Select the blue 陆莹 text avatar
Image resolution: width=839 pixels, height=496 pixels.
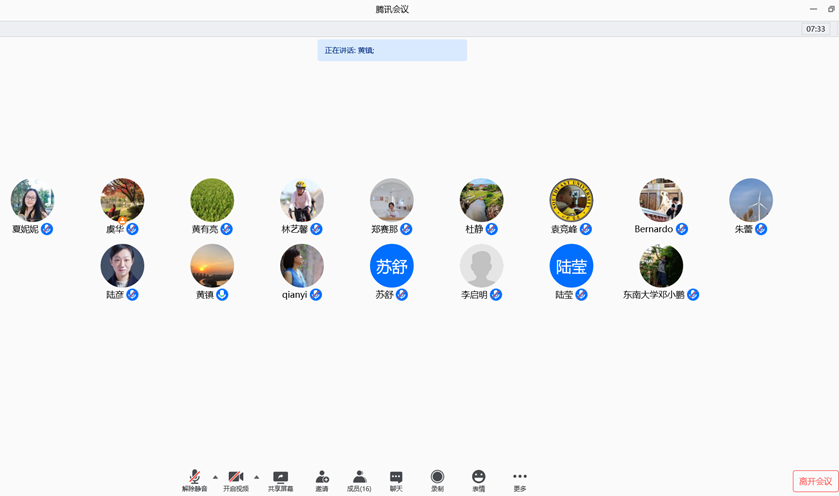click(x=571, y=266)
